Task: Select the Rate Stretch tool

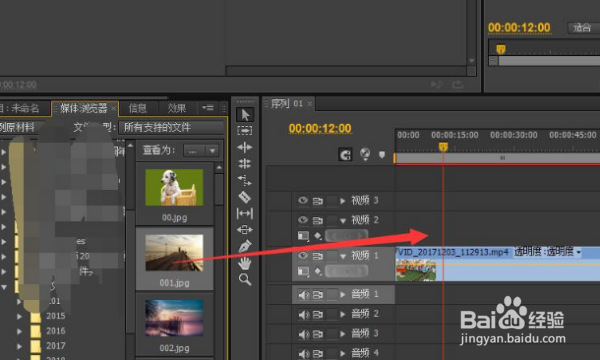Action: coord(245,180)
